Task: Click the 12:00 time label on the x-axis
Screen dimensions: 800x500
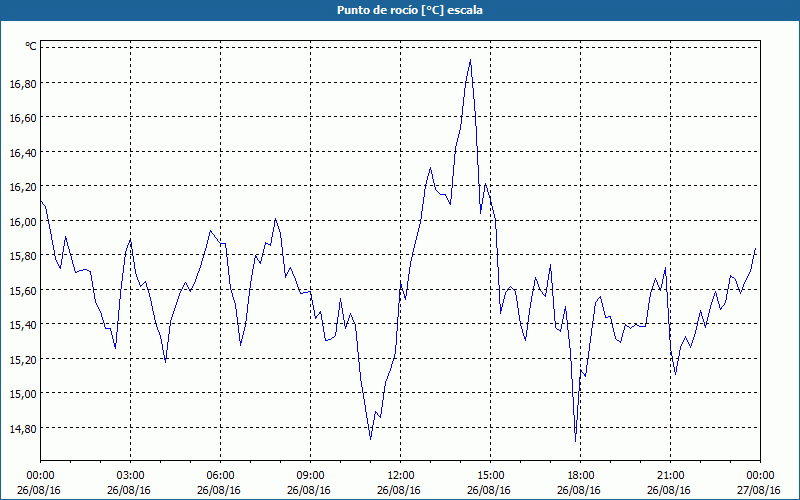Action: tap(401, 476)
